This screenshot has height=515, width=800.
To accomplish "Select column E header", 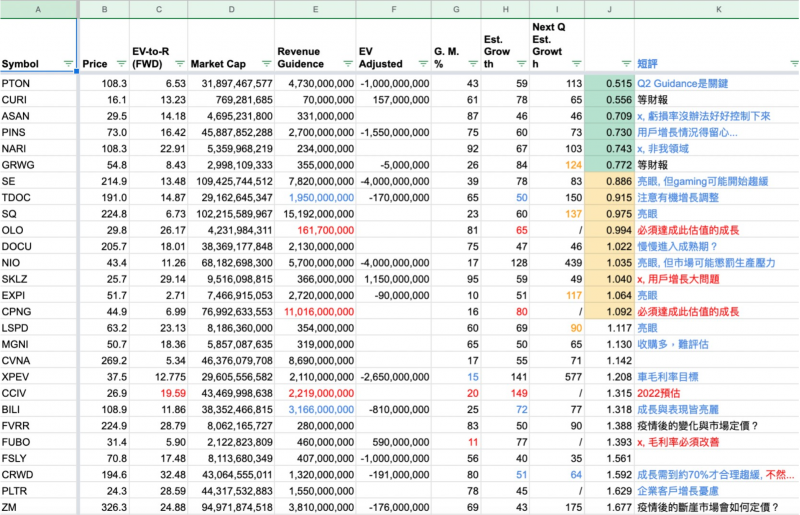I will coord(315,9).
